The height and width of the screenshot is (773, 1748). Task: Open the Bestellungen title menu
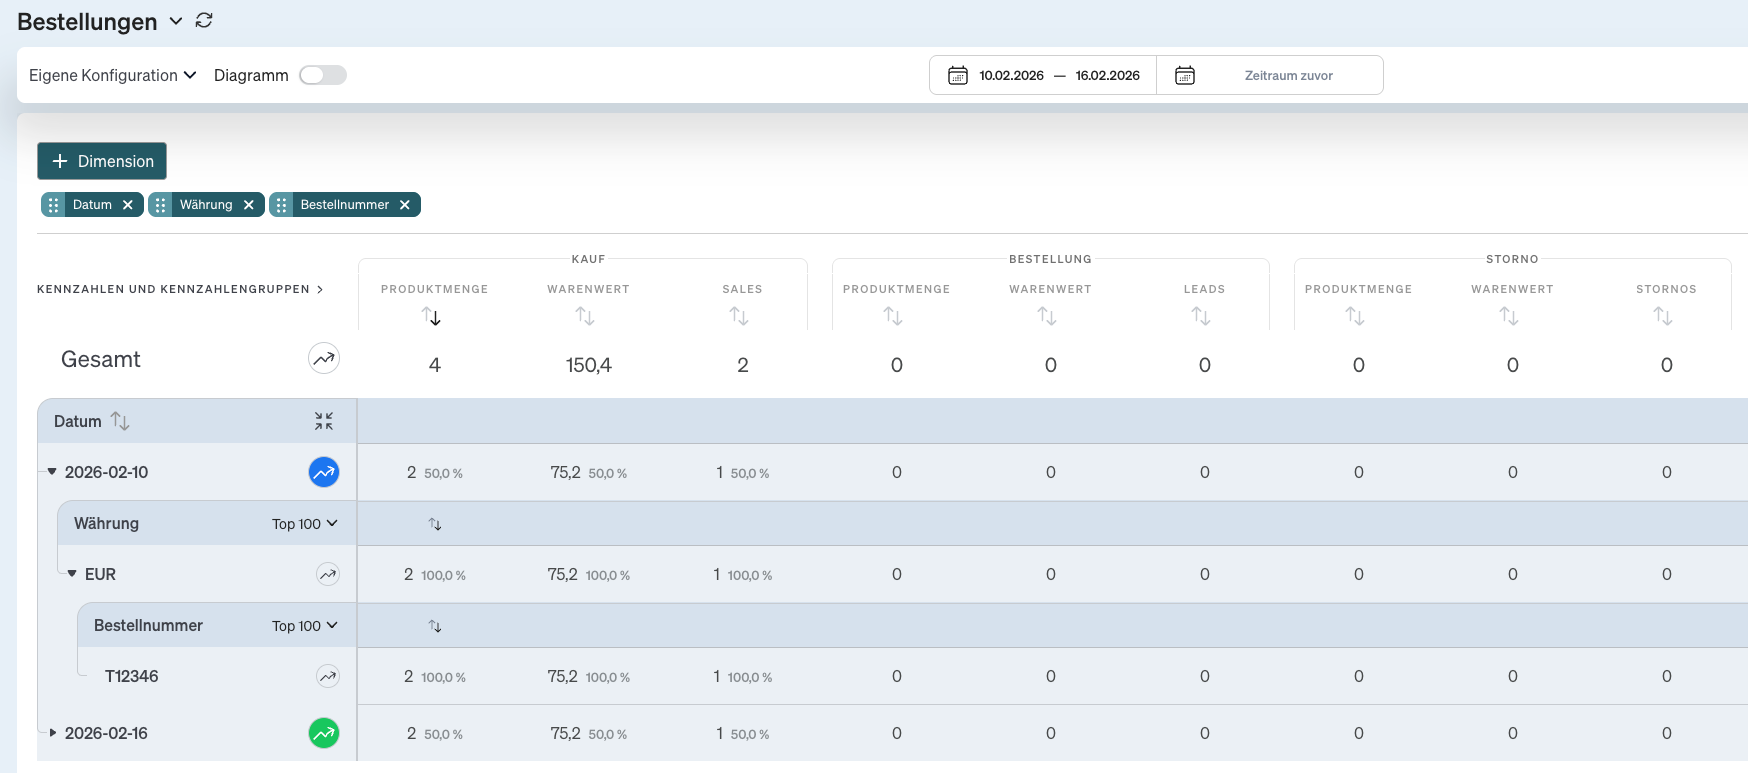coord(176,21)
